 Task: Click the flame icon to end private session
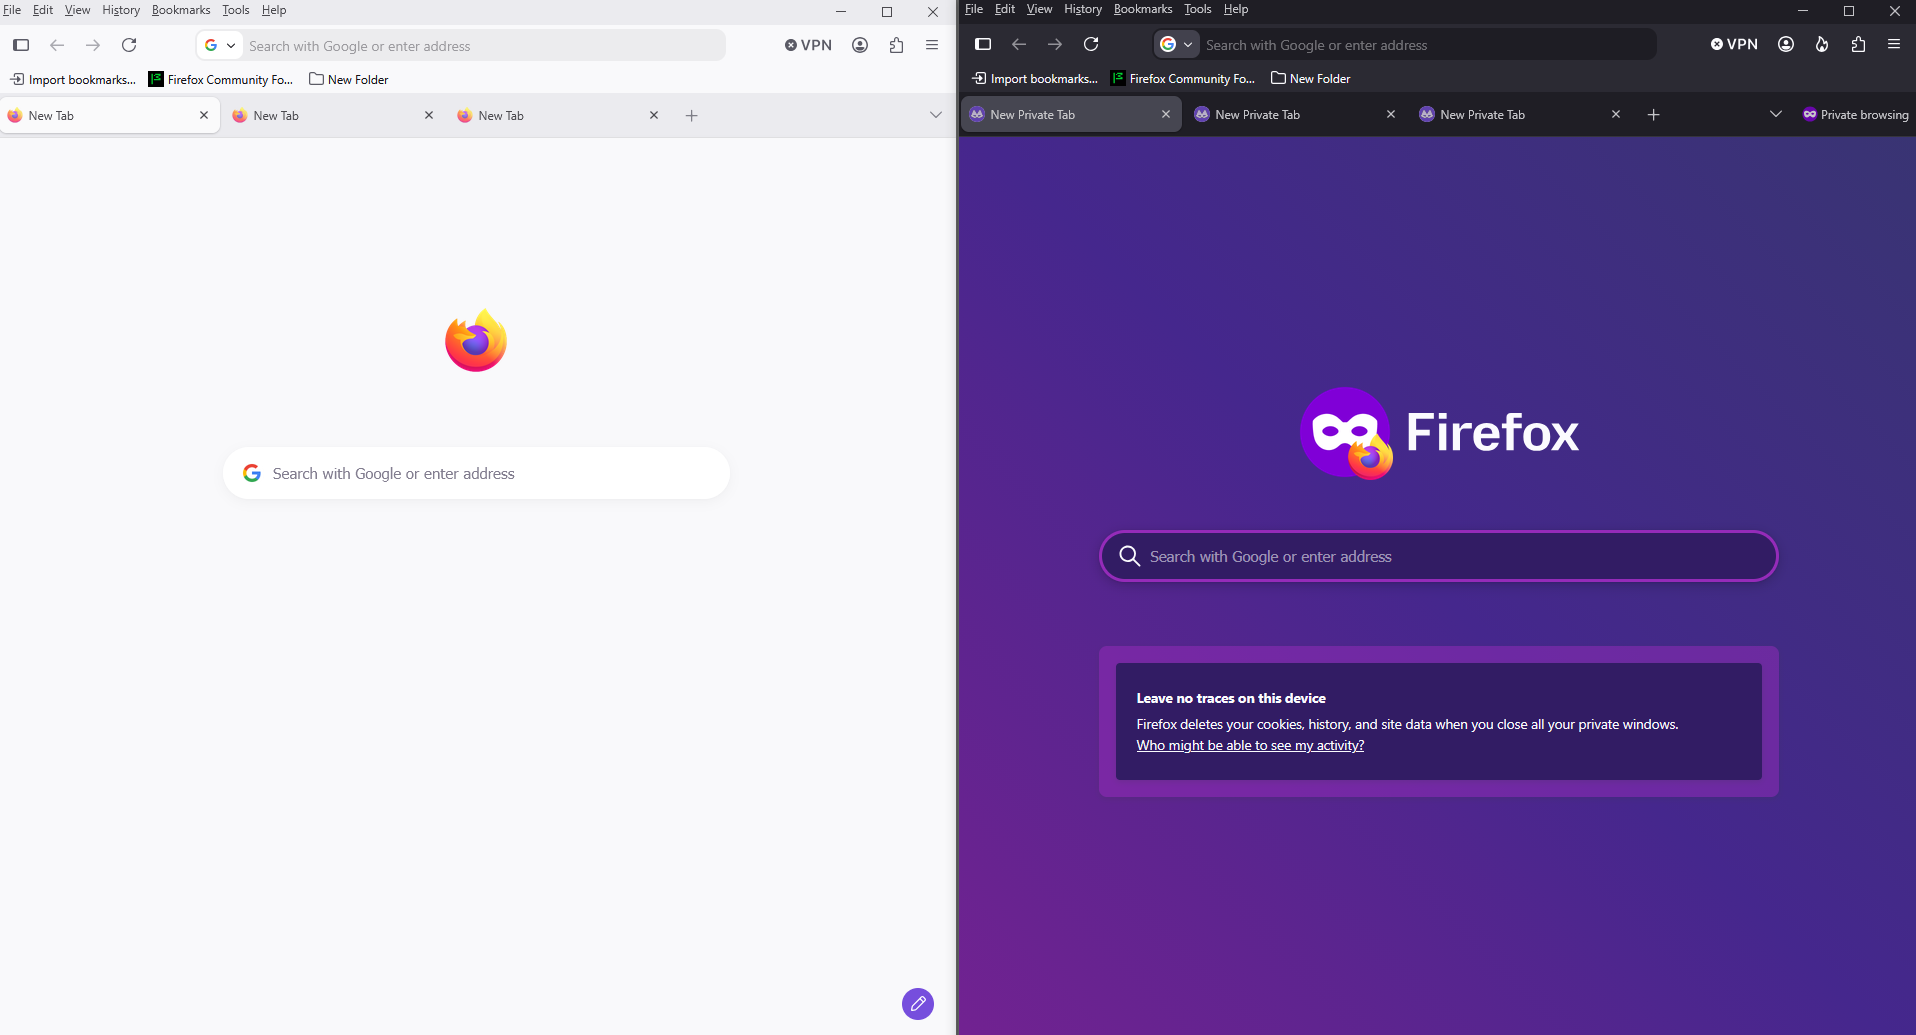click(x=1822, y=44)
